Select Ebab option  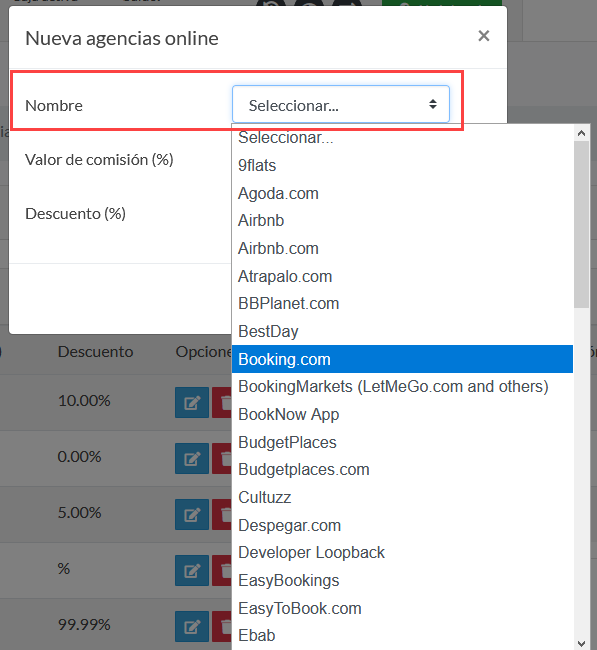[402, 635]
